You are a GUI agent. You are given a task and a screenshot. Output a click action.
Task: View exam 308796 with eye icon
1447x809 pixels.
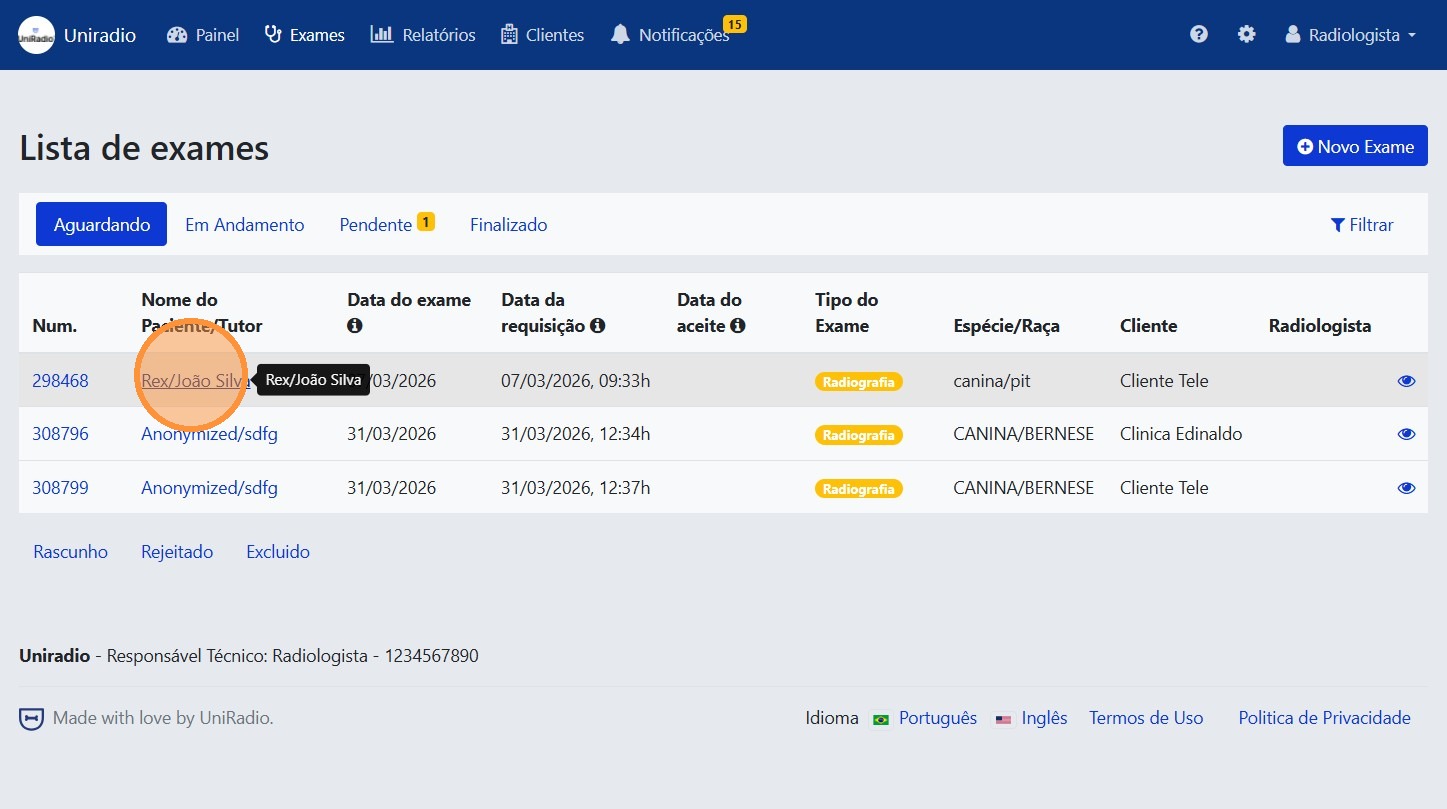(x=1406, y=434)
